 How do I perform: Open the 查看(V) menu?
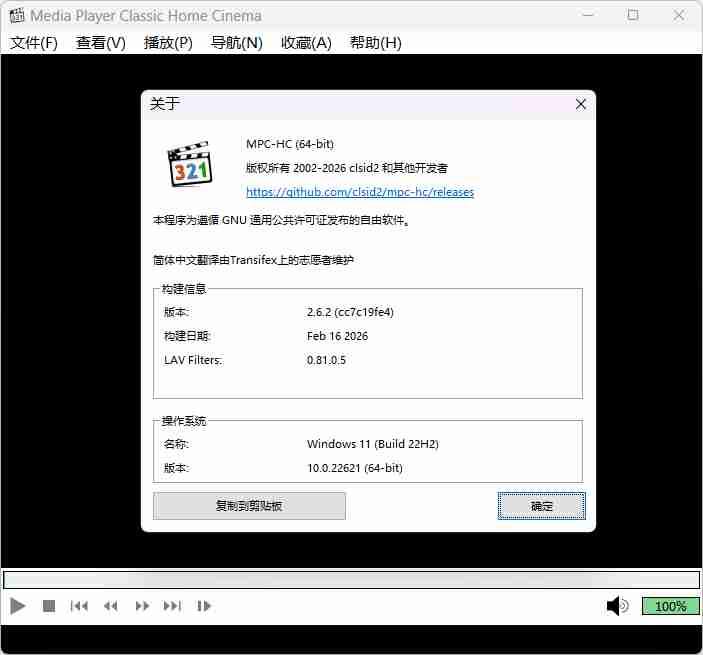[x=101, y=43]
